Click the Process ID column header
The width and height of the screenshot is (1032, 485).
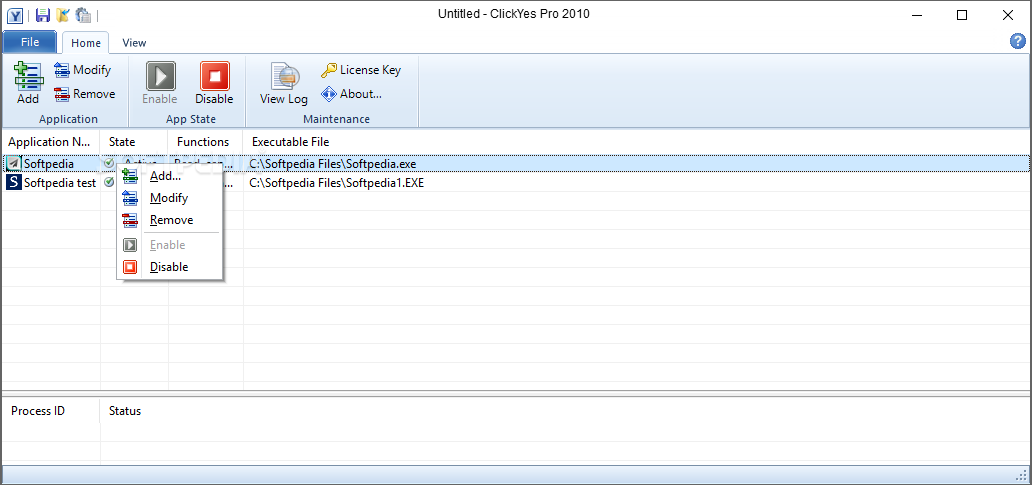point(38,411)
